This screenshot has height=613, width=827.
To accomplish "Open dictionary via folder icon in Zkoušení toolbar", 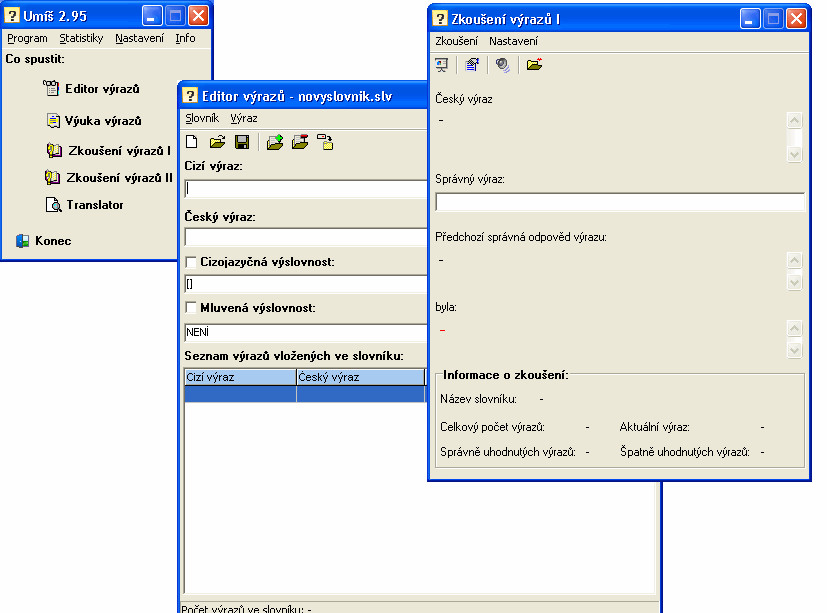I will (x=534, y=64).
